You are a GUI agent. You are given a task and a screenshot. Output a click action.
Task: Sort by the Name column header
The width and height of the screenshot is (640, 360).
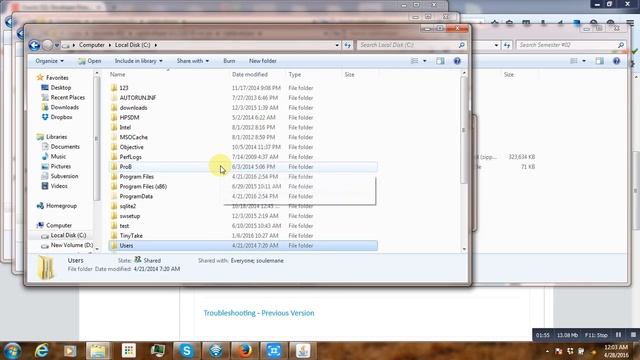pos(118,75)
